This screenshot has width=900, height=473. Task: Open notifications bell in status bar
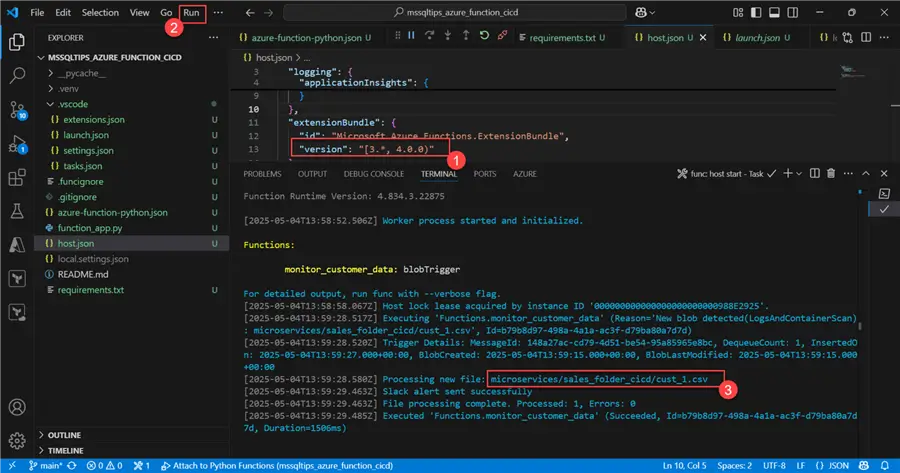click(x=885, y=466)
